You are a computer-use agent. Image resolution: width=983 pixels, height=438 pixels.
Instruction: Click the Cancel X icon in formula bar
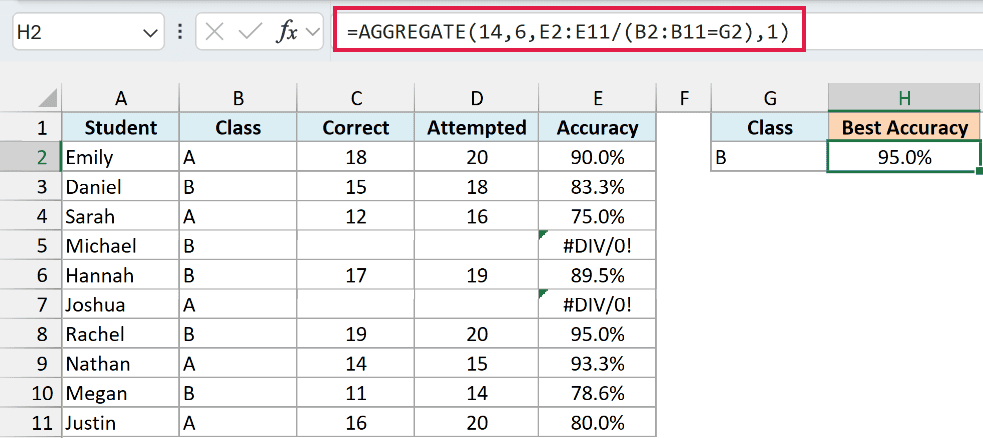click(214, 33)
